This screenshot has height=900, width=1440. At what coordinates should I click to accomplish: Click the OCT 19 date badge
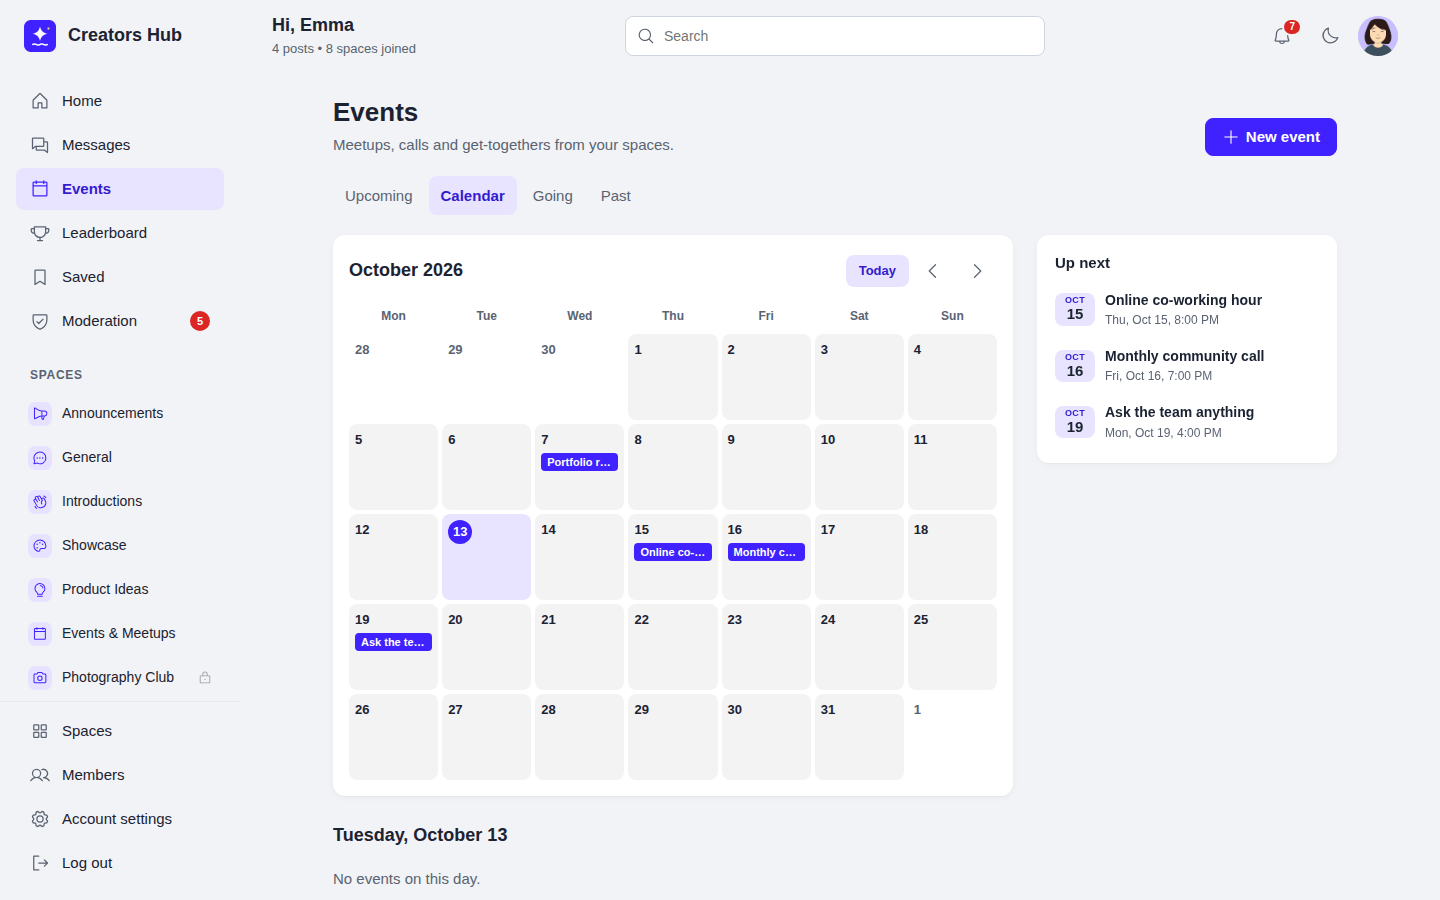coord(1075,422)
